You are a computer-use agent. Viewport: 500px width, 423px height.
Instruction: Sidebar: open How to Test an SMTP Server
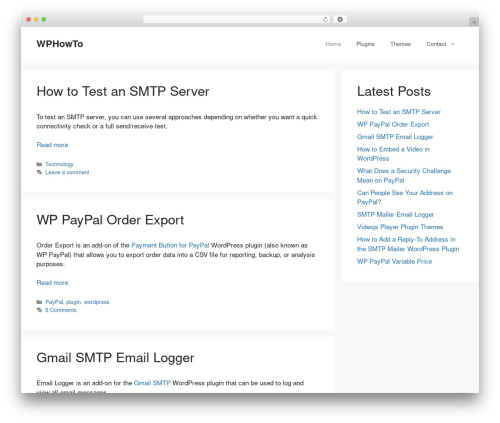pos(399,112)
